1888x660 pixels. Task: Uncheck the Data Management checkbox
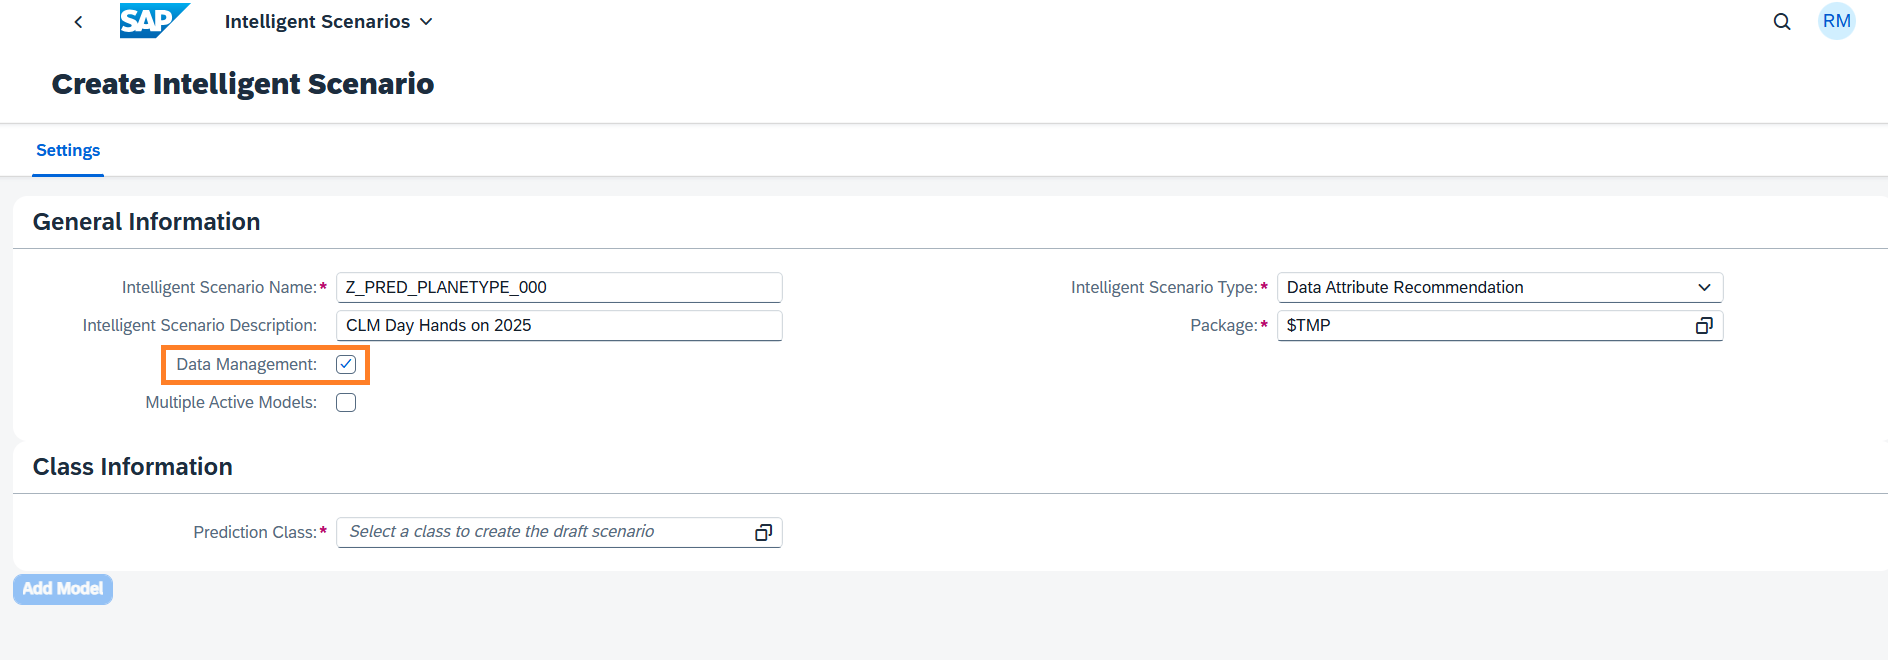(x=346, y=365)
